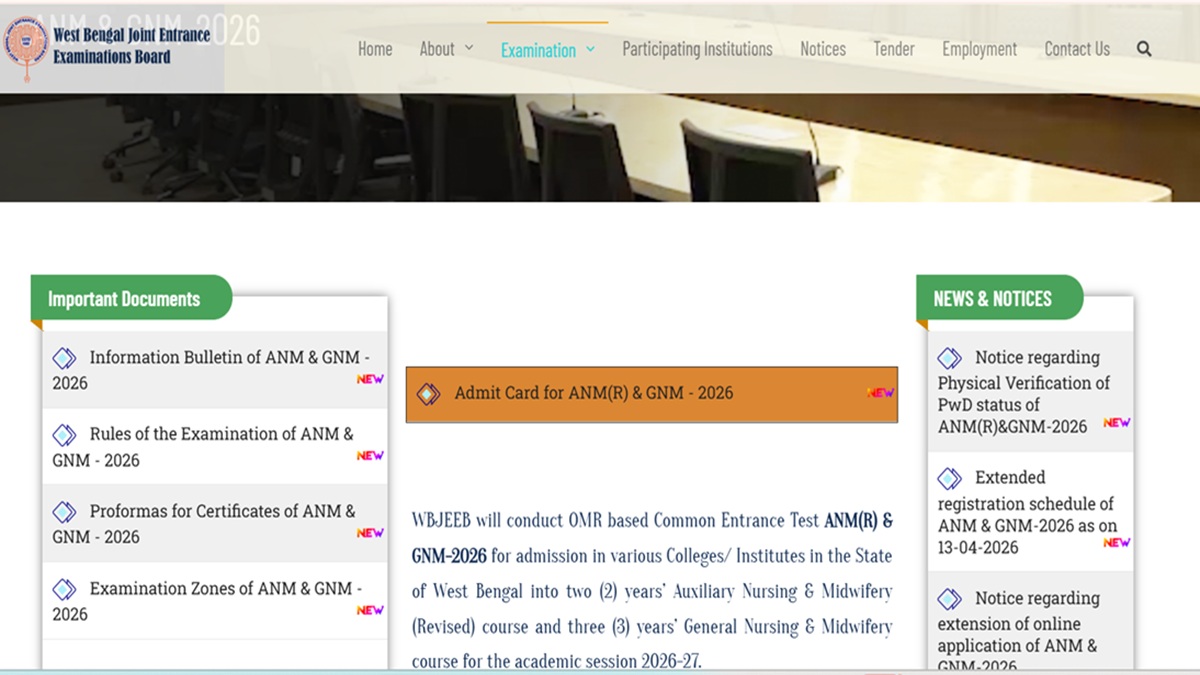Click NEW badge next to Information Bulletin
Screen dimensions: 1200x675
(370, 379)
